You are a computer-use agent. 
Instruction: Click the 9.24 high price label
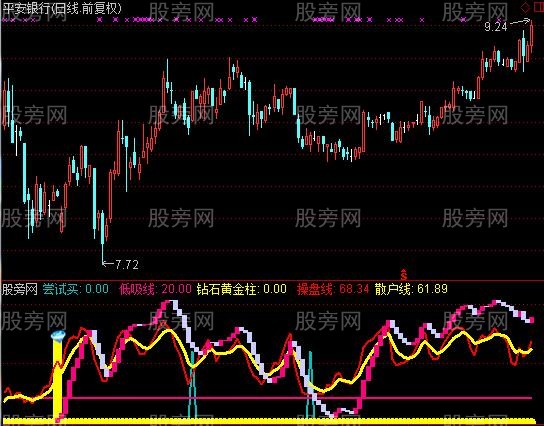tap(496, 27)
